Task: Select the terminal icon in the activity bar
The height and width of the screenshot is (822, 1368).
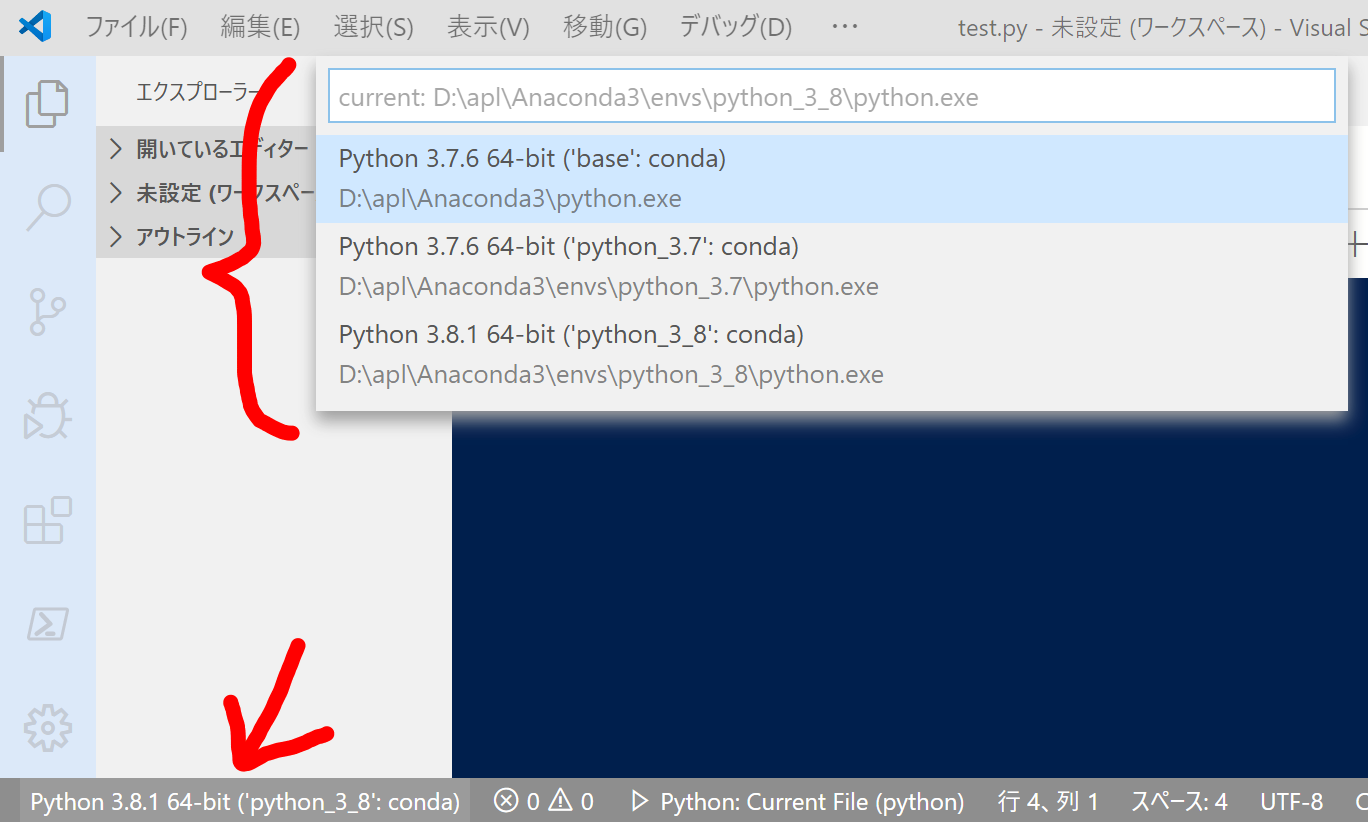Action: 49,625
